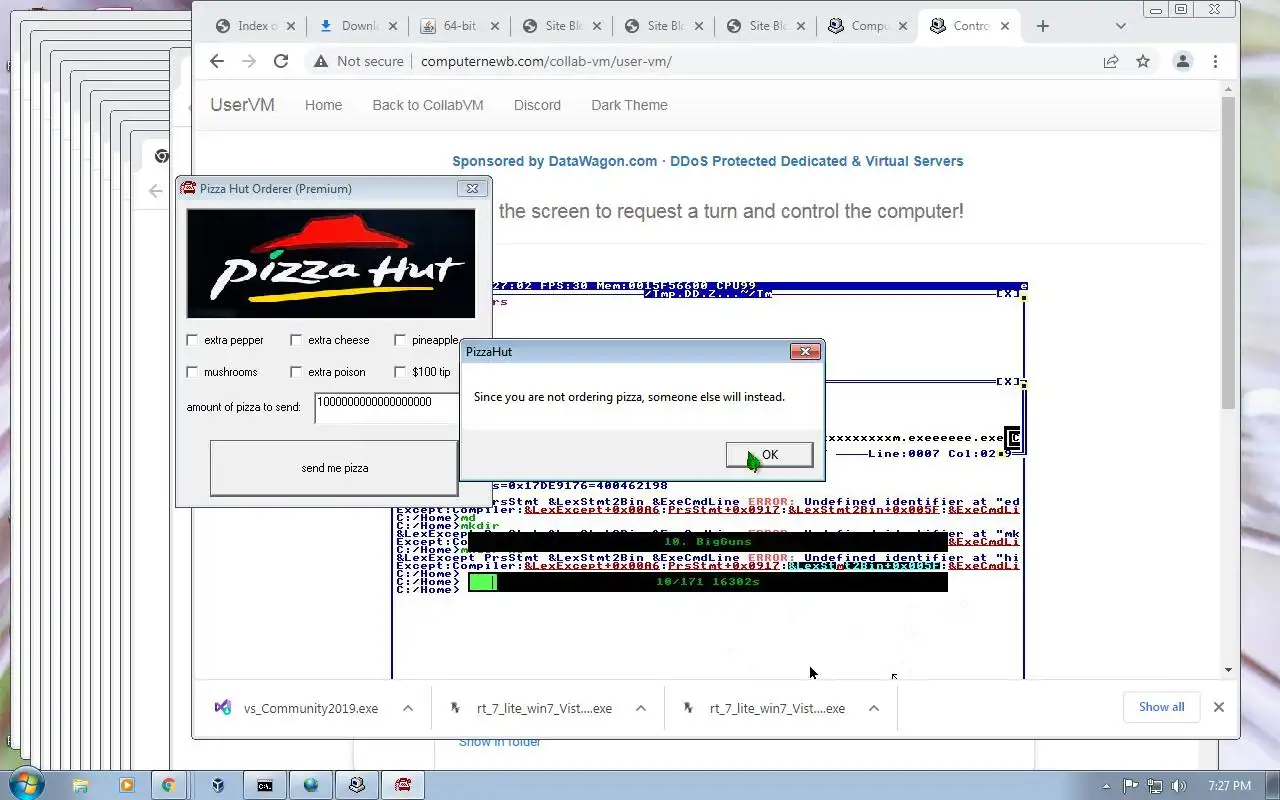1280x800 pixels.
Task: Open Windows Start orb
Action: 24,785
